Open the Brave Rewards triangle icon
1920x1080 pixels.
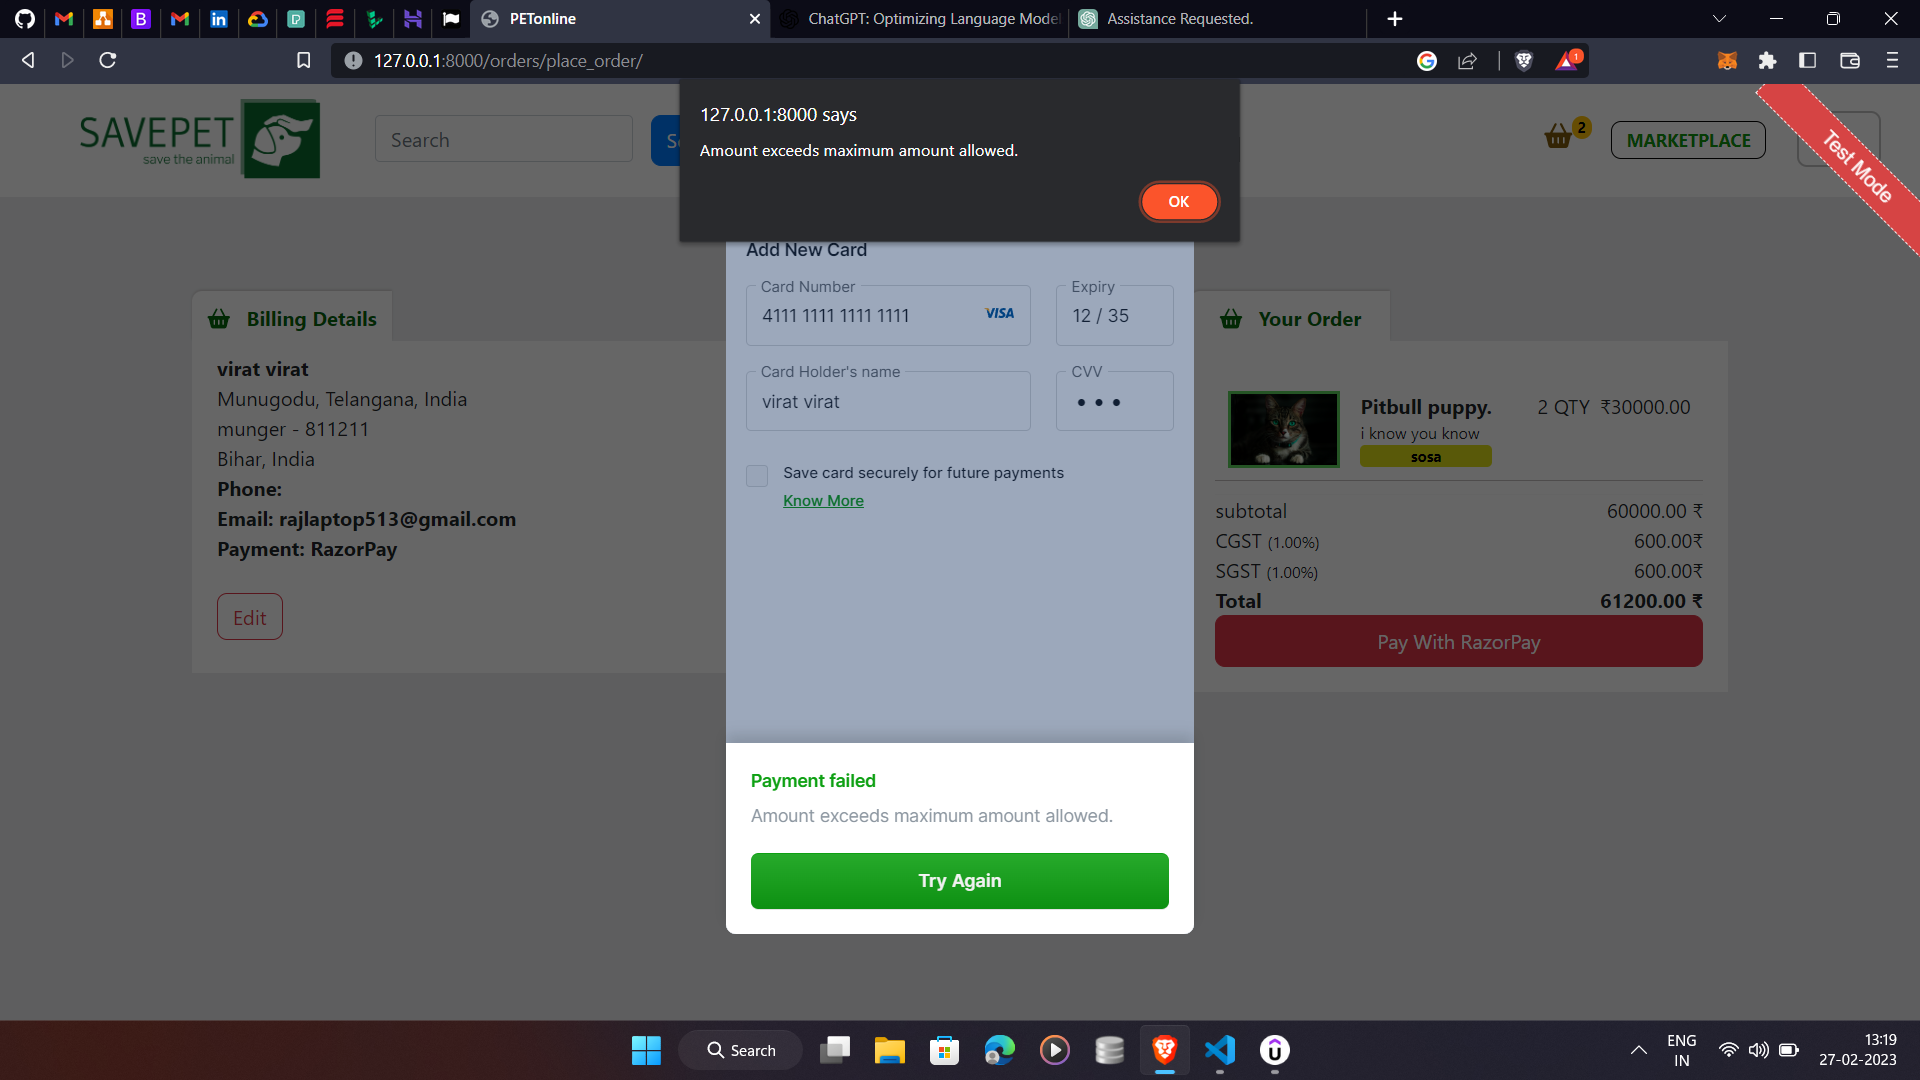pos(1567,61)
